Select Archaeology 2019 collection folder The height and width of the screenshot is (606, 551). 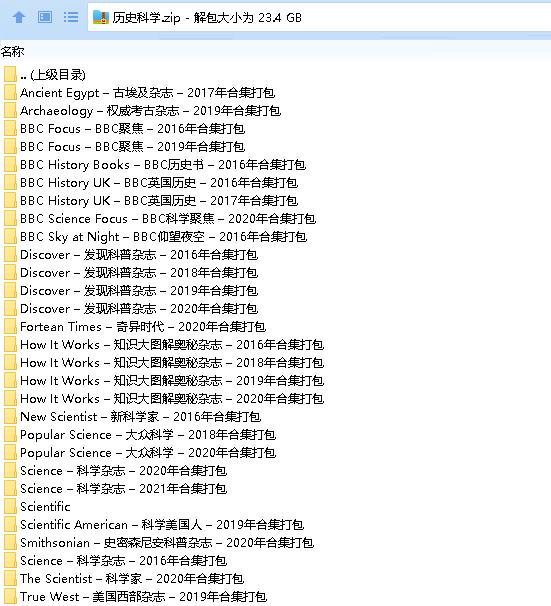pos(151,111)
